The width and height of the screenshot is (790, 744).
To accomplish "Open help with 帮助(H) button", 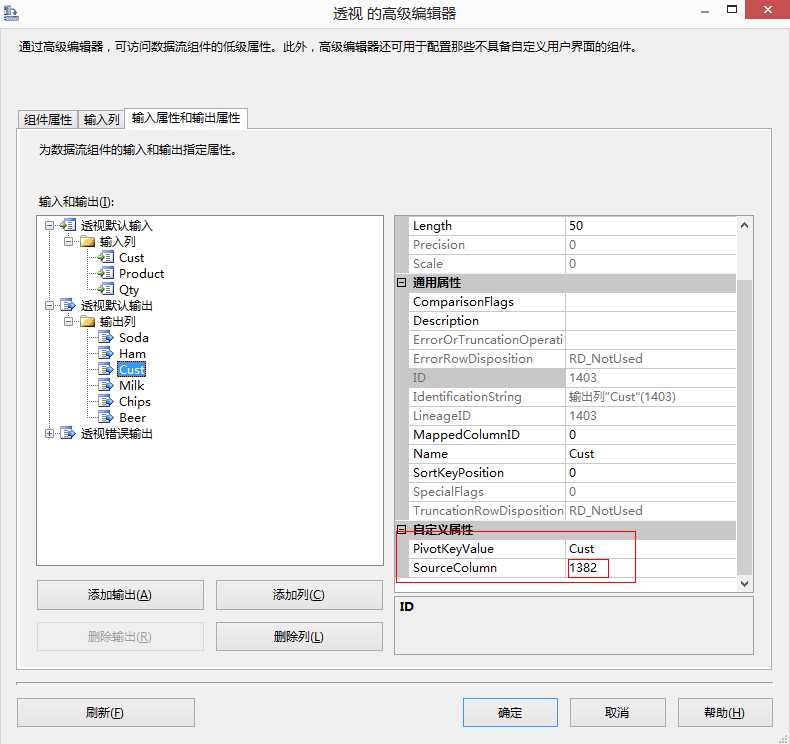I will tap(725, 713).
